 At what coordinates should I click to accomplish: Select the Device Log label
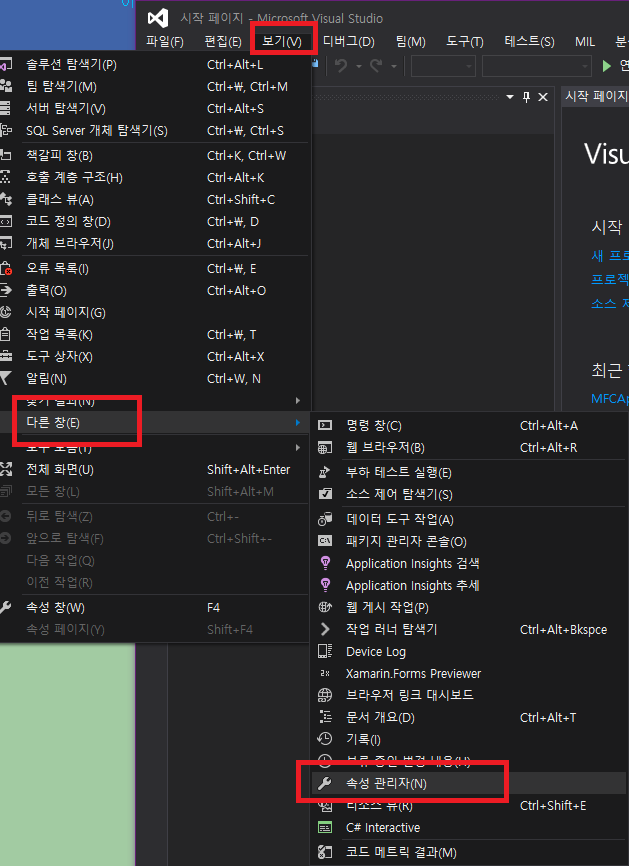pyautogui.click(x=376, y=652)
